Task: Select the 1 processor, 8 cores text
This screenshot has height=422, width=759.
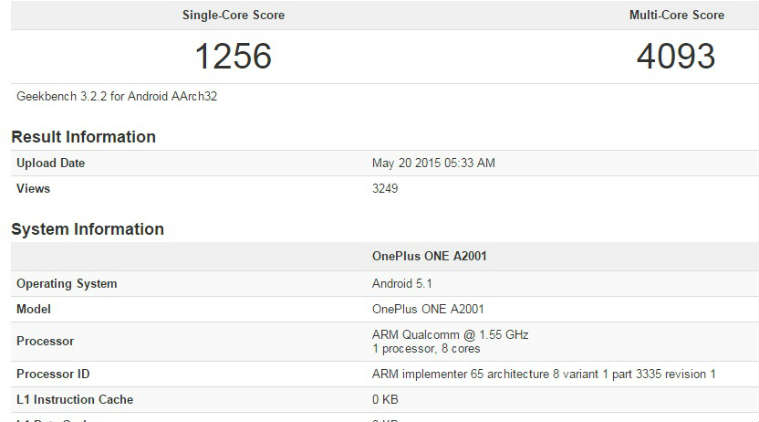Action: (x=426, y=349)
